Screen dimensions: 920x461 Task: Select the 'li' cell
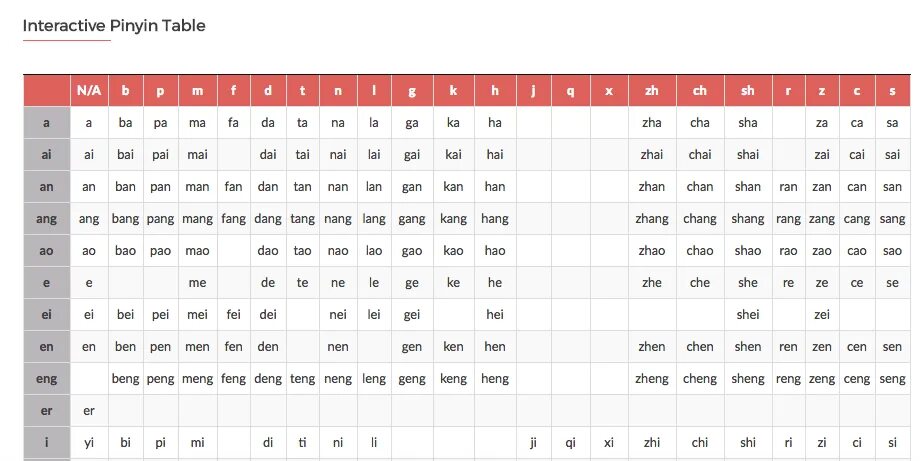374,443
